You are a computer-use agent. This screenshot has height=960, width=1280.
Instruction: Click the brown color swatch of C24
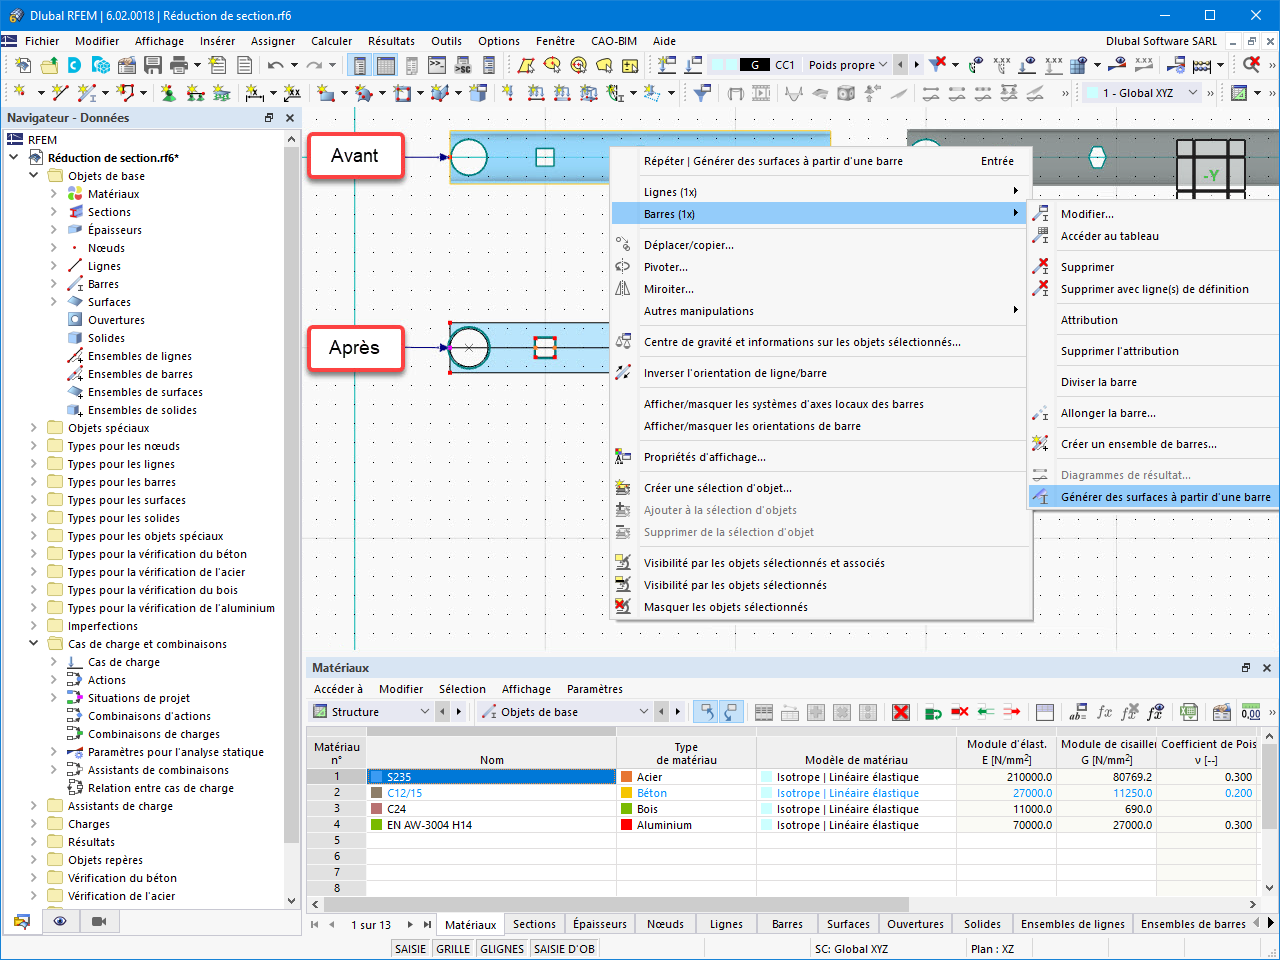(x=377, y=809)
